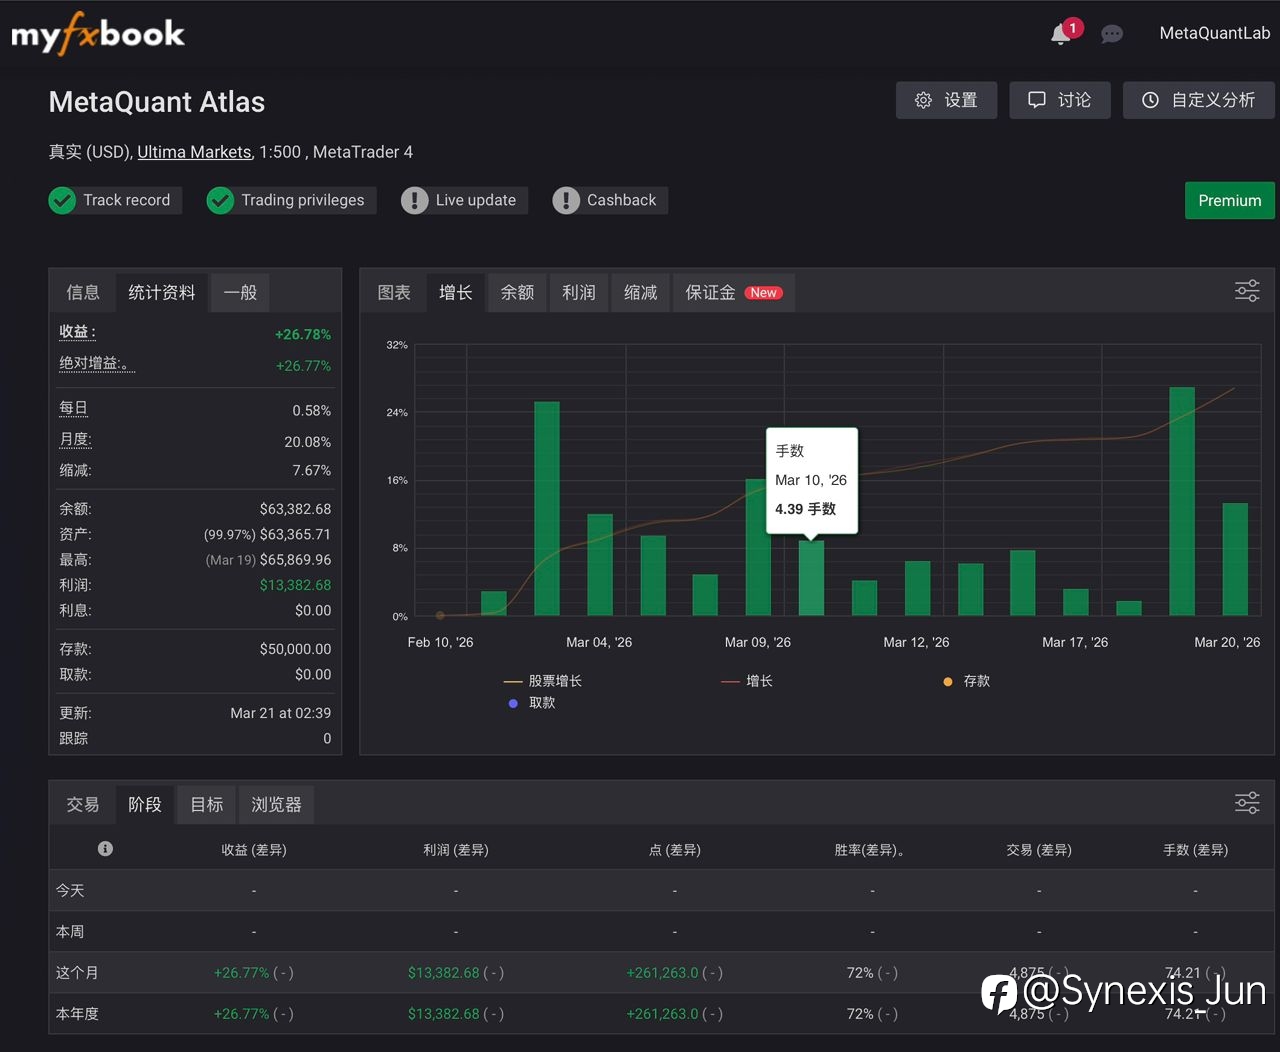
Task: Click the tallest green bar near Mar 20
Action: point(1182,501)
